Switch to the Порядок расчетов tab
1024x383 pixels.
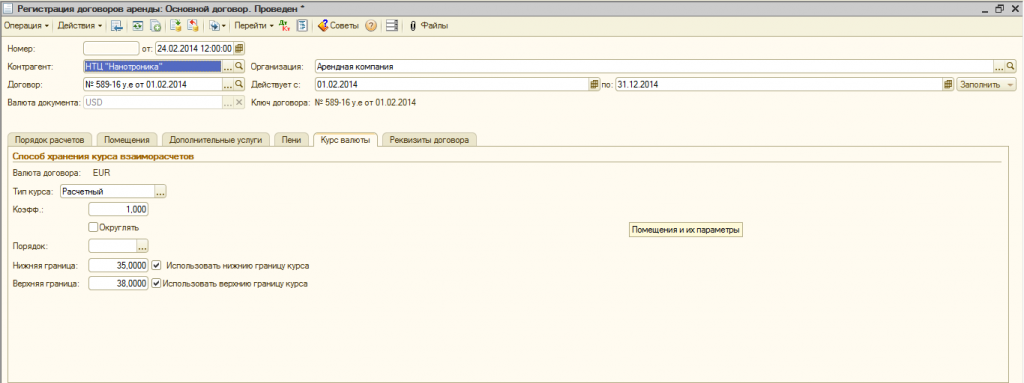click(50, 140)
